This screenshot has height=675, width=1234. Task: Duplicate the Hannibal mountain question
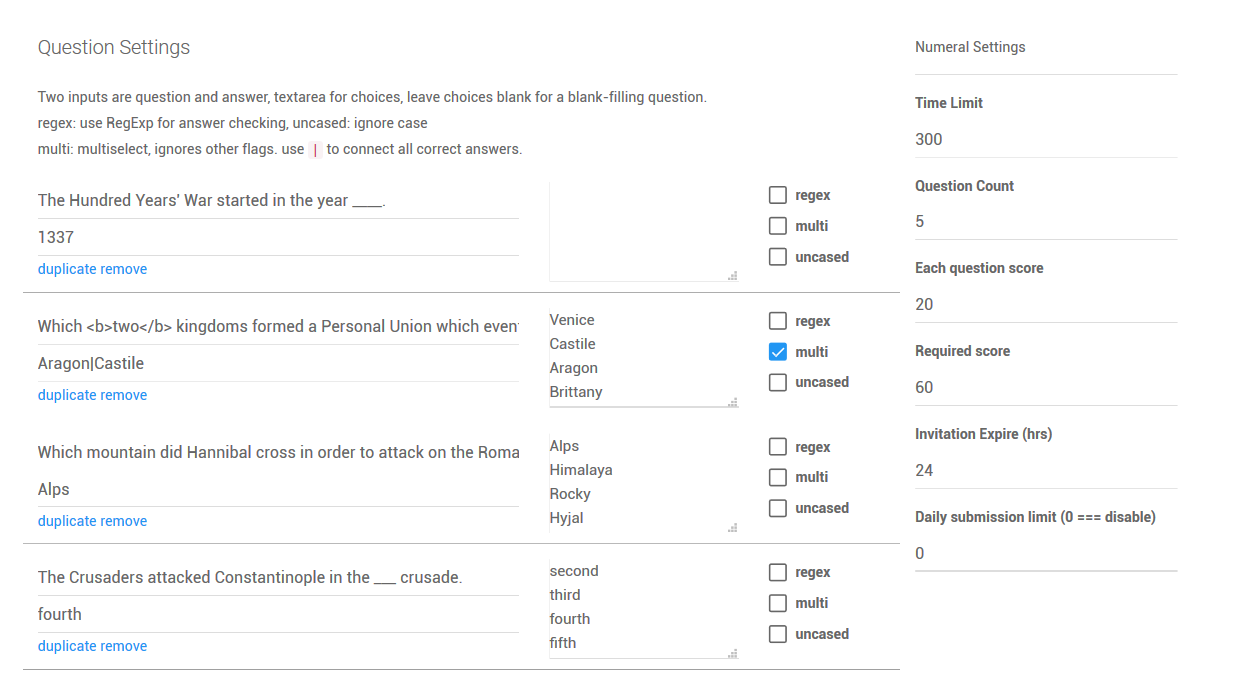[67, 521]
